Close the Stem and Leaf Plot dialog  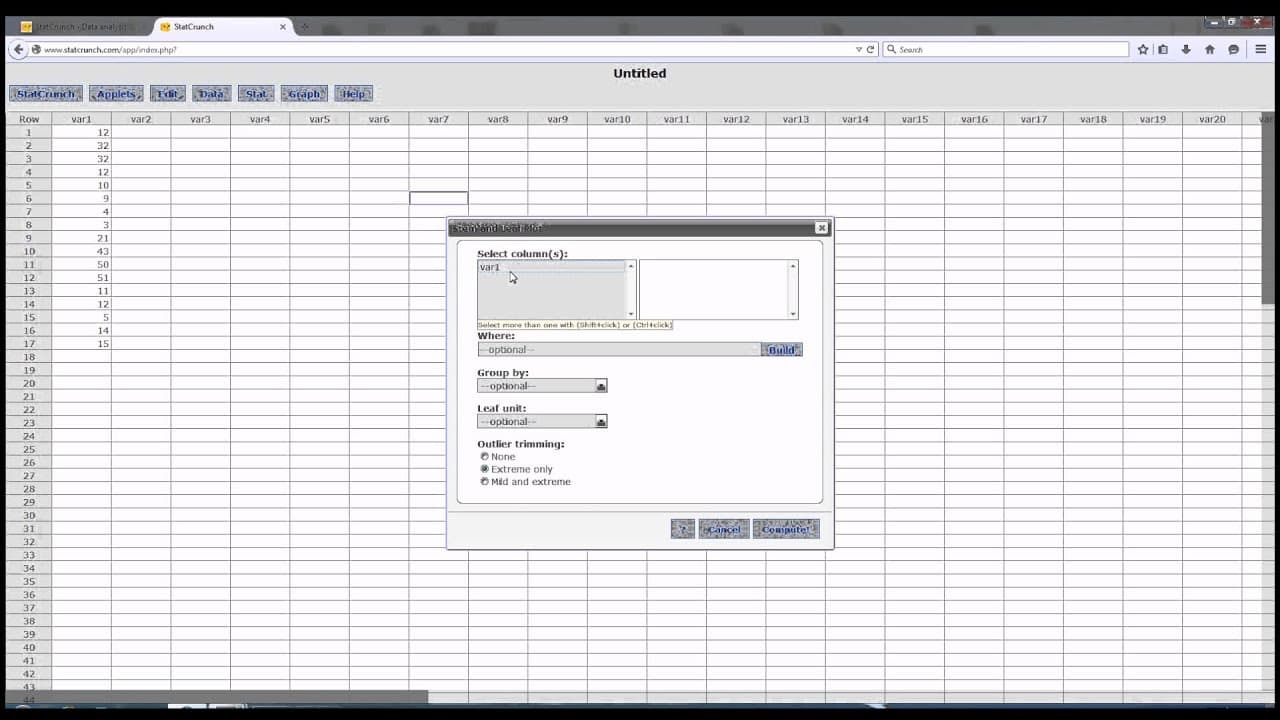[822, 228]
